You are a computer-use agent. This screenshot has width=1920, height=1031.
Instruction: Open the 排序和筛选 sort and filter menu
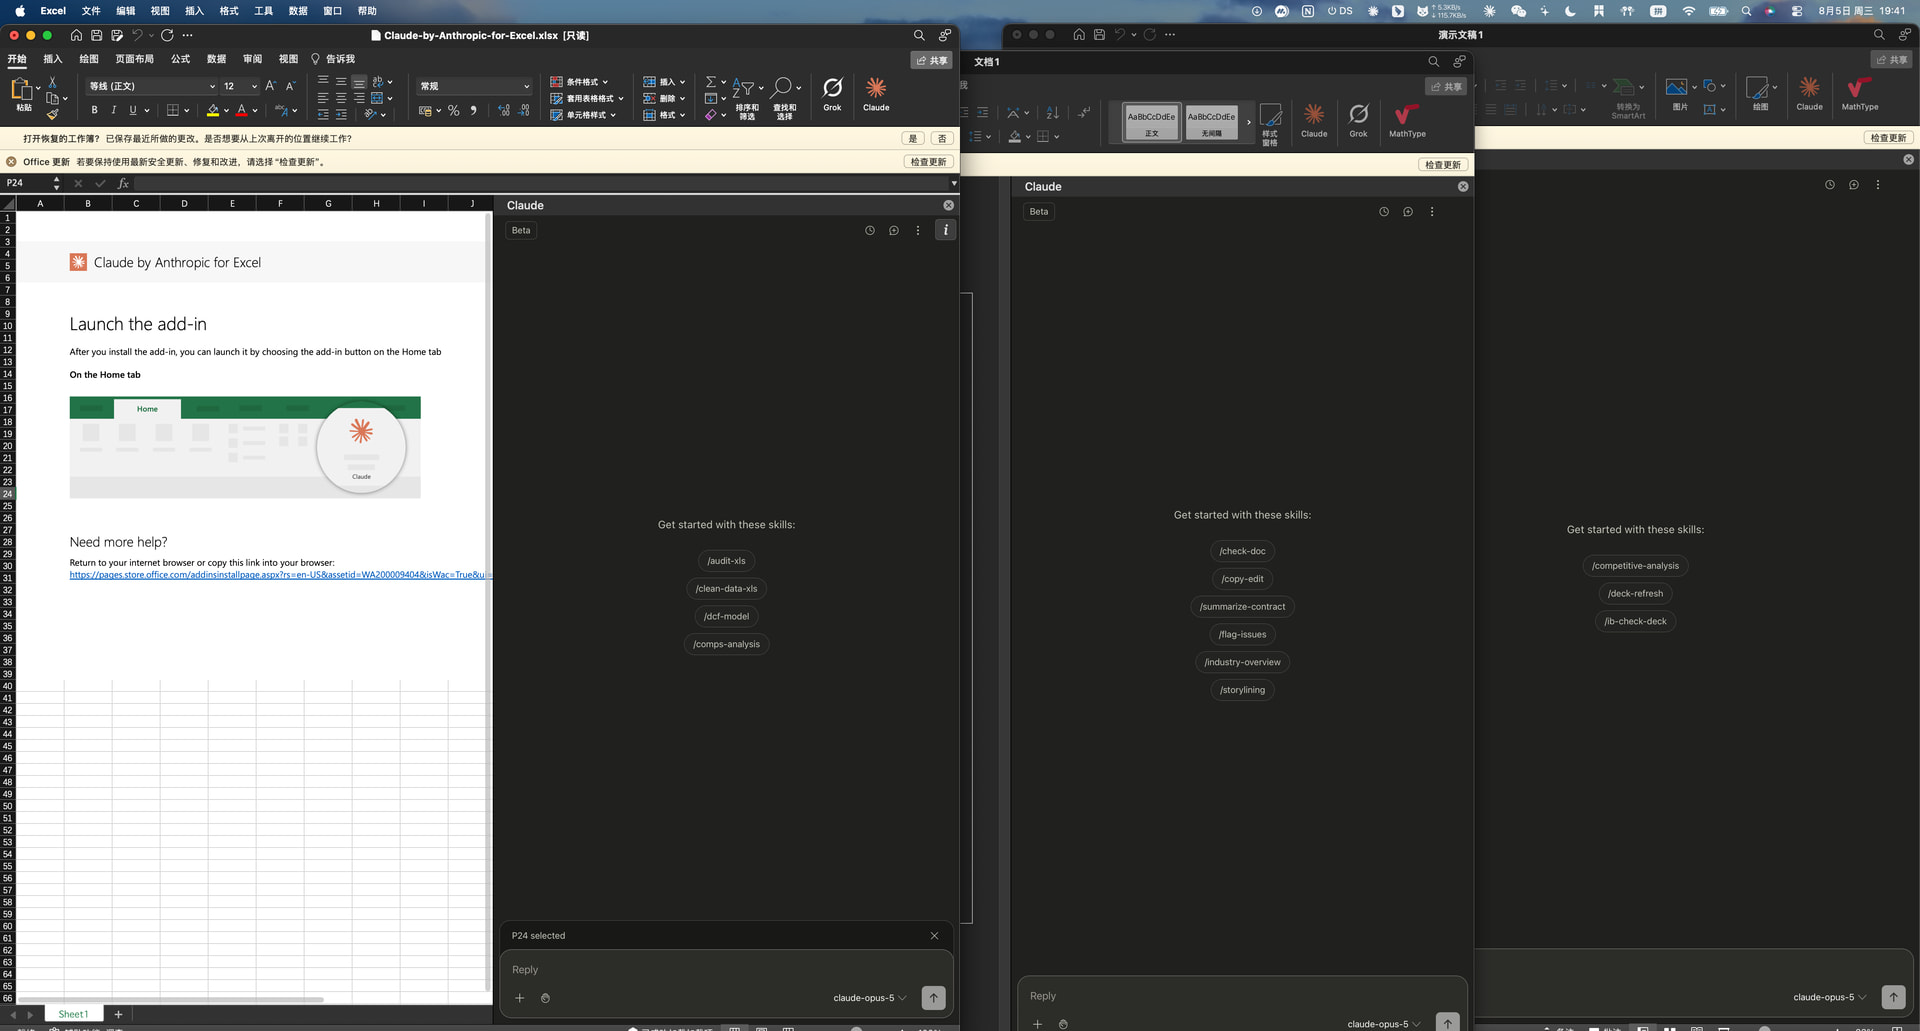click(x=747, y=98)
